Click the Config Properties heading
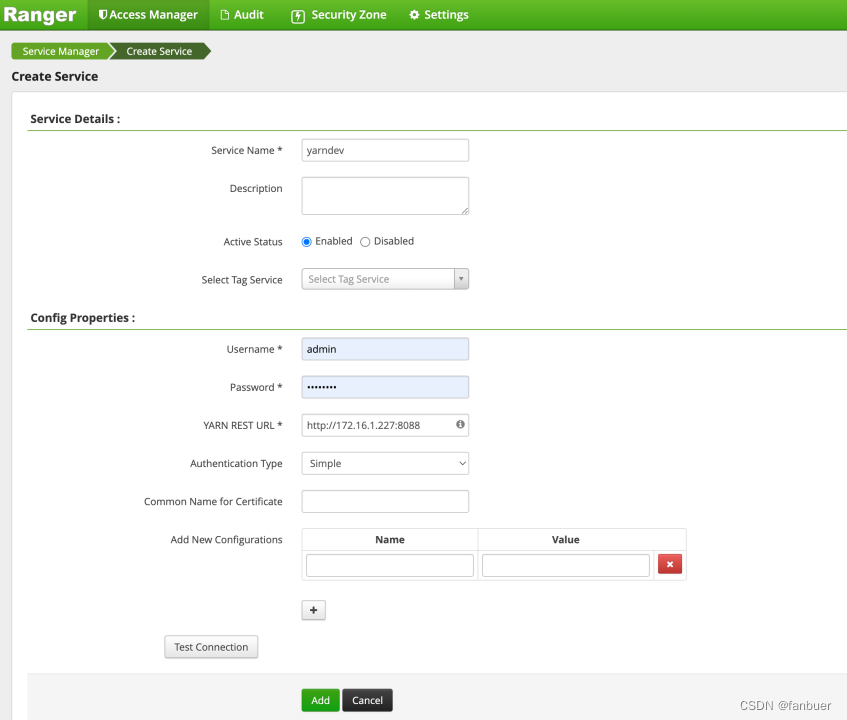 [x=83, y=318]
